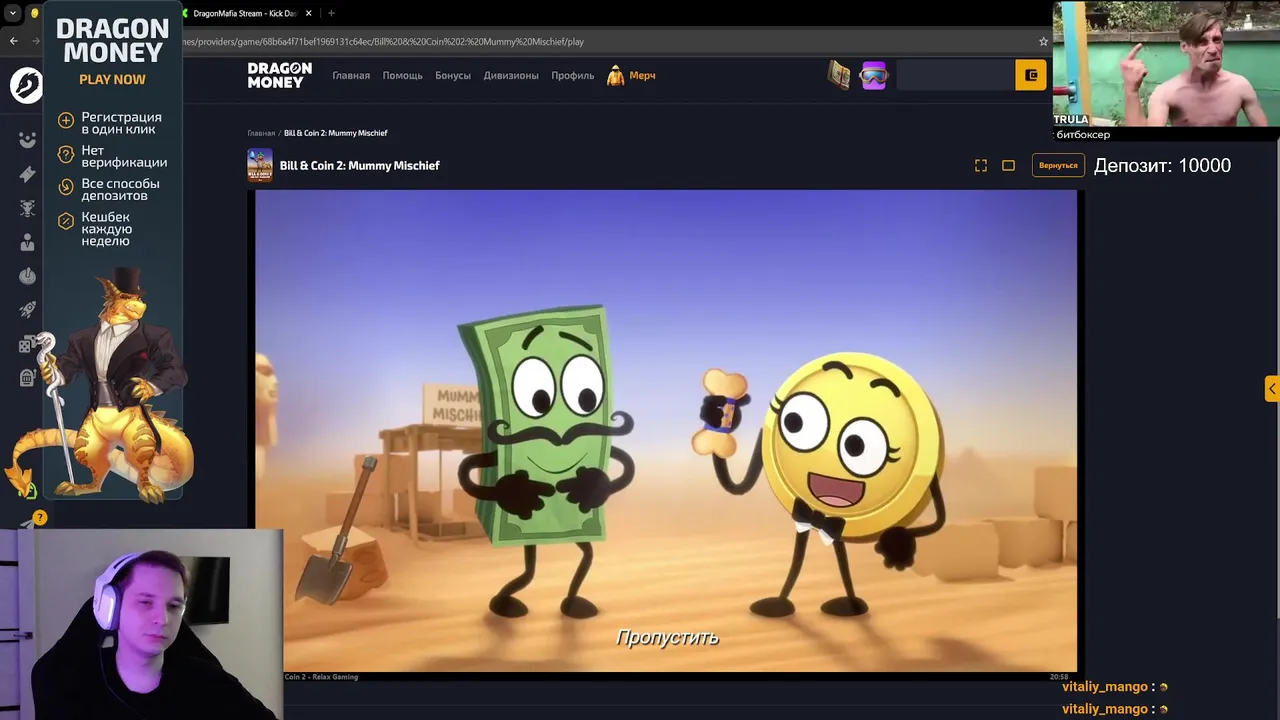Open the Бонусы menu item
Screen dimensions: 1280x720
(x=453, y=76)
